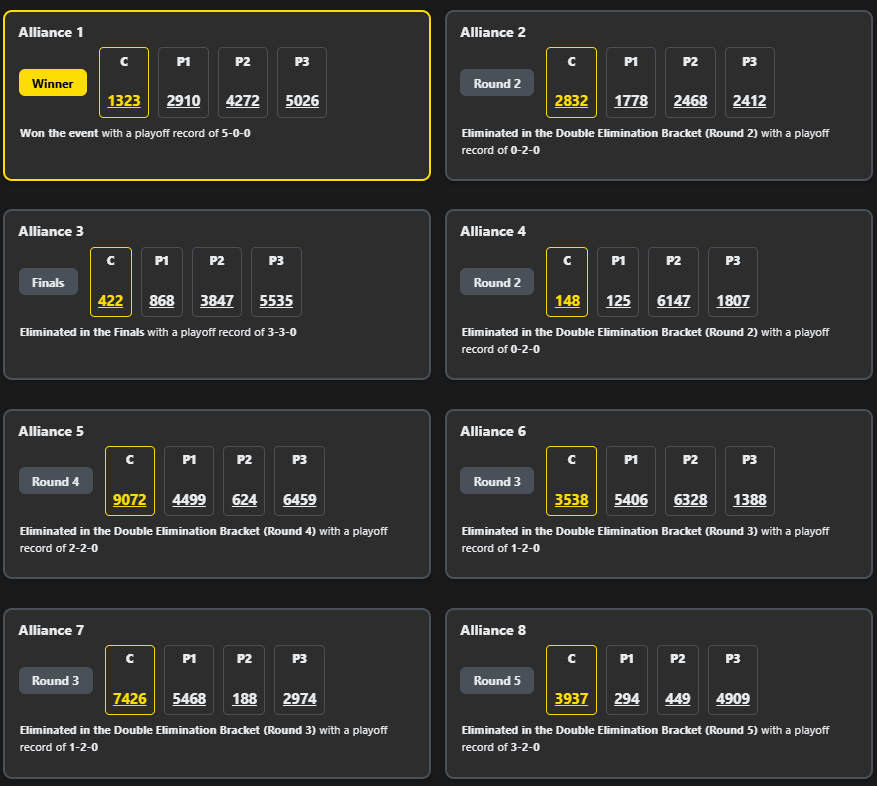Open team 2468 link

tap(690, 101)
